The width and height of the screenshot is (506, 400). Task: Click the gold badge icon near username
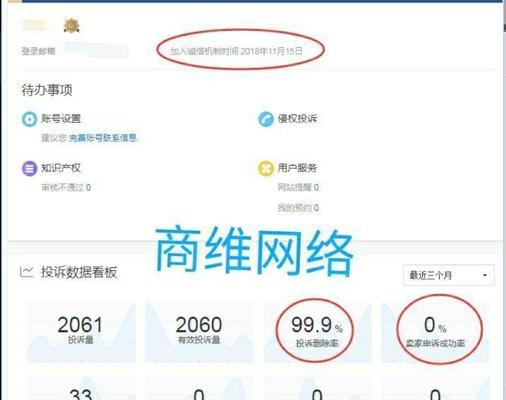tap(72, 26)
